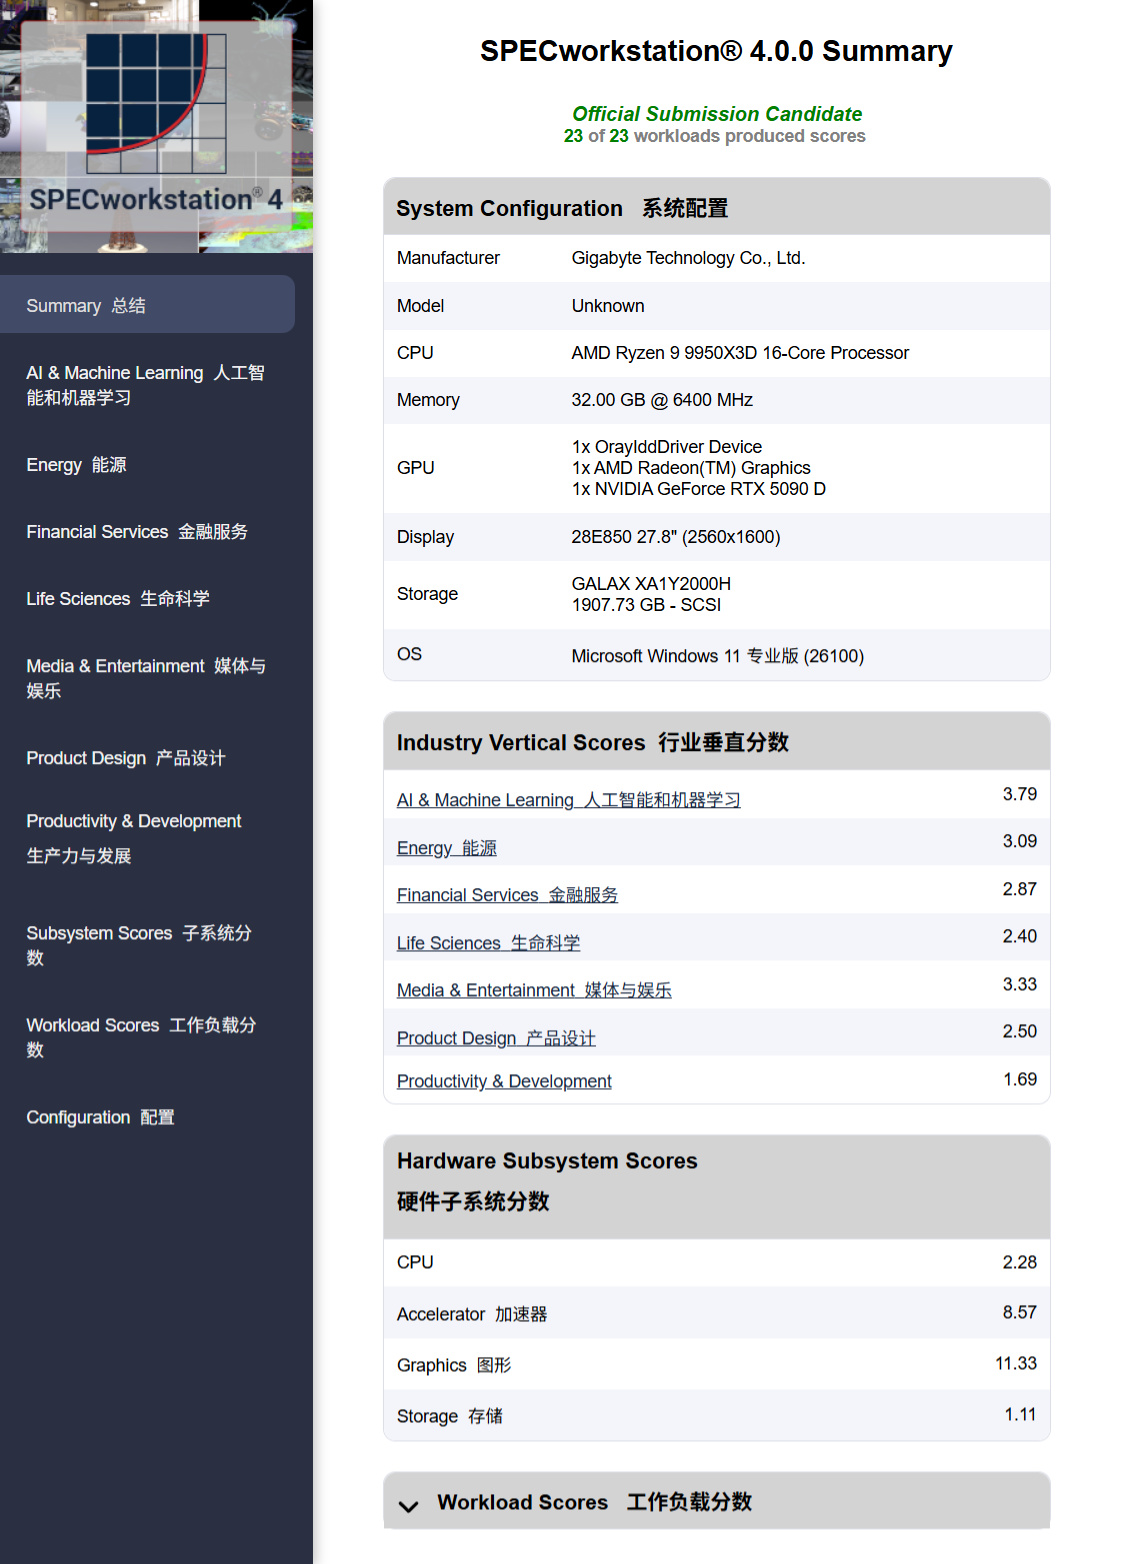The width and height of the screenshot is (1121, 1564).
Task: Follow Productivity & Development score link
Action: [x=504, y=1081]
